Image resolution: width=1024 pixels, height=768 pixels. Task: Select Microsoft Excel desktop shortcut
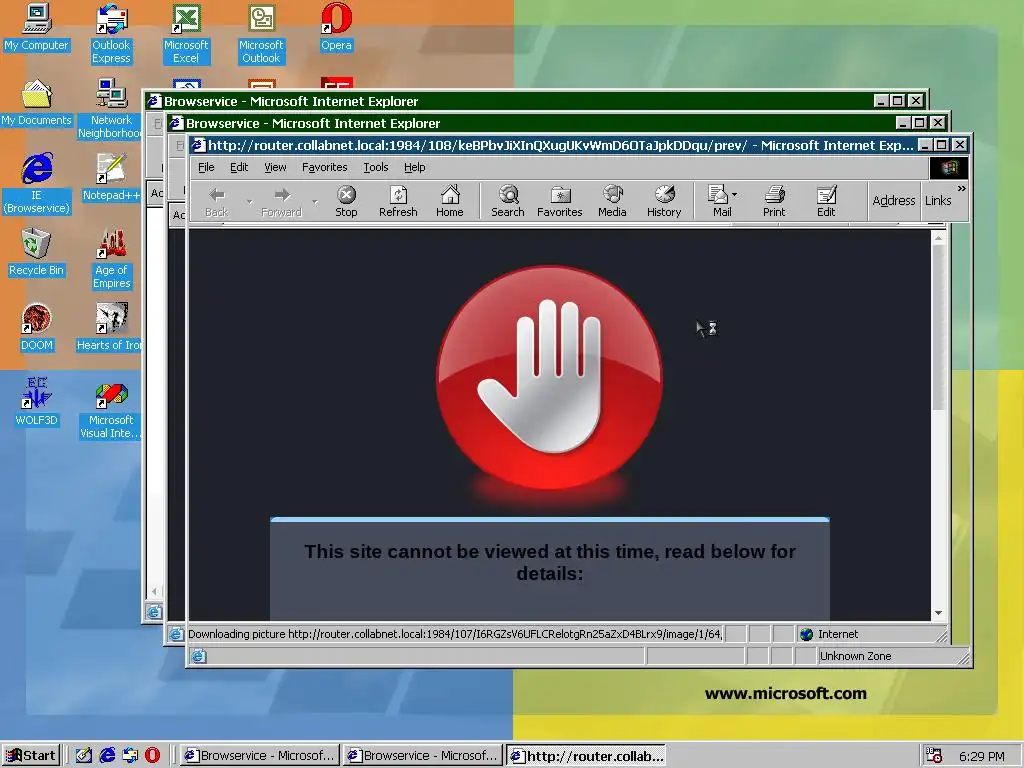tap(186, 34)
